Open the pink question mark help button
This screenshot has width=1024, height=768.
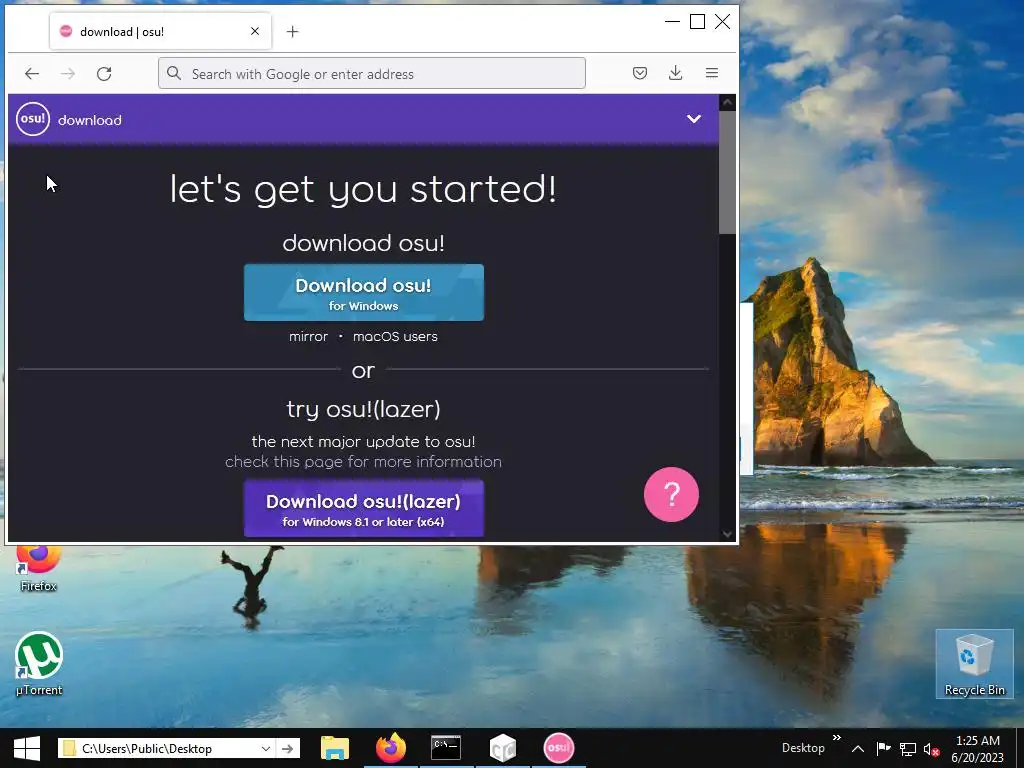pos(671,494)
